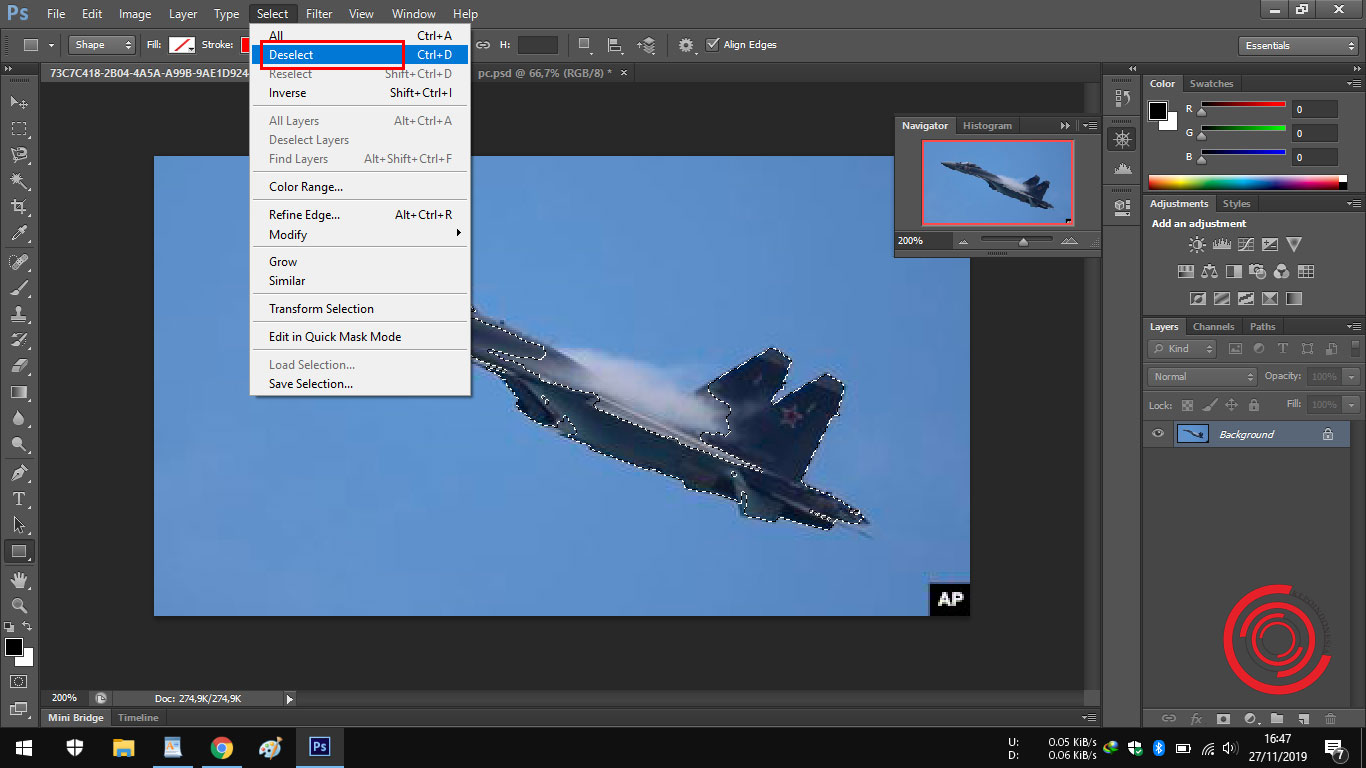
Task: Toggle lock all for the layer
Action: pos(1253,405)
